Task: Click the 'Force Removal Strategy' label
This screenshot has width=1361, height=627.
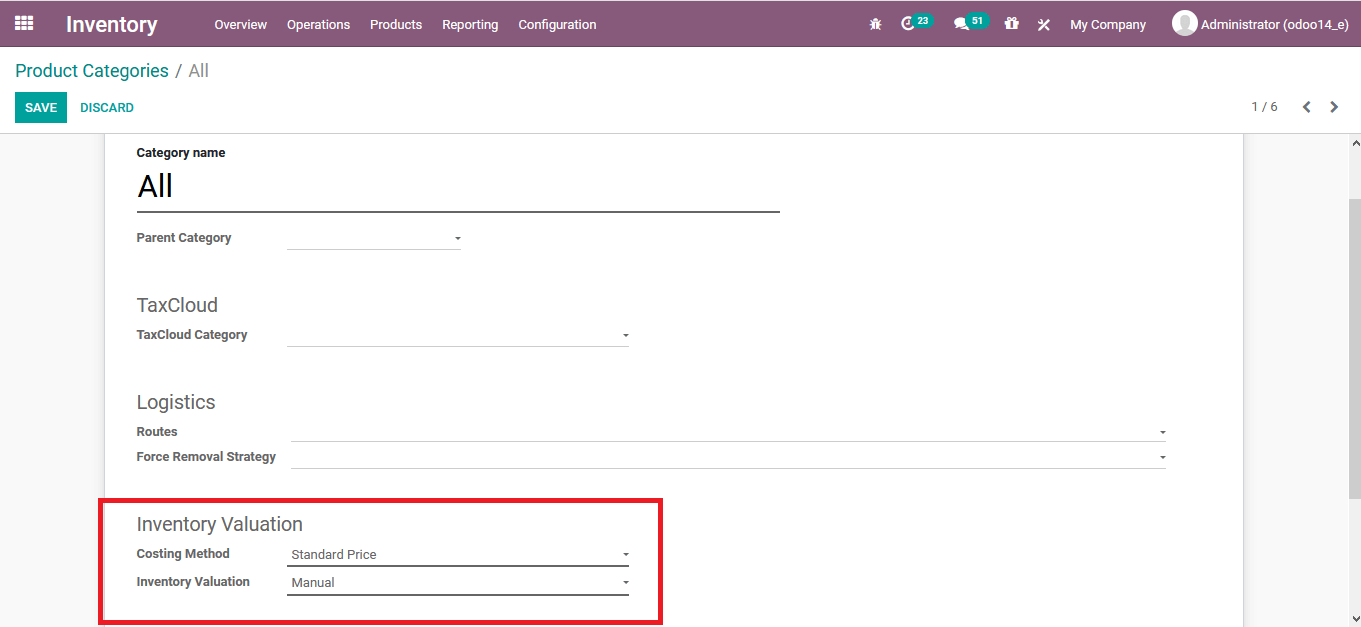Action: (x=206, y=457)
